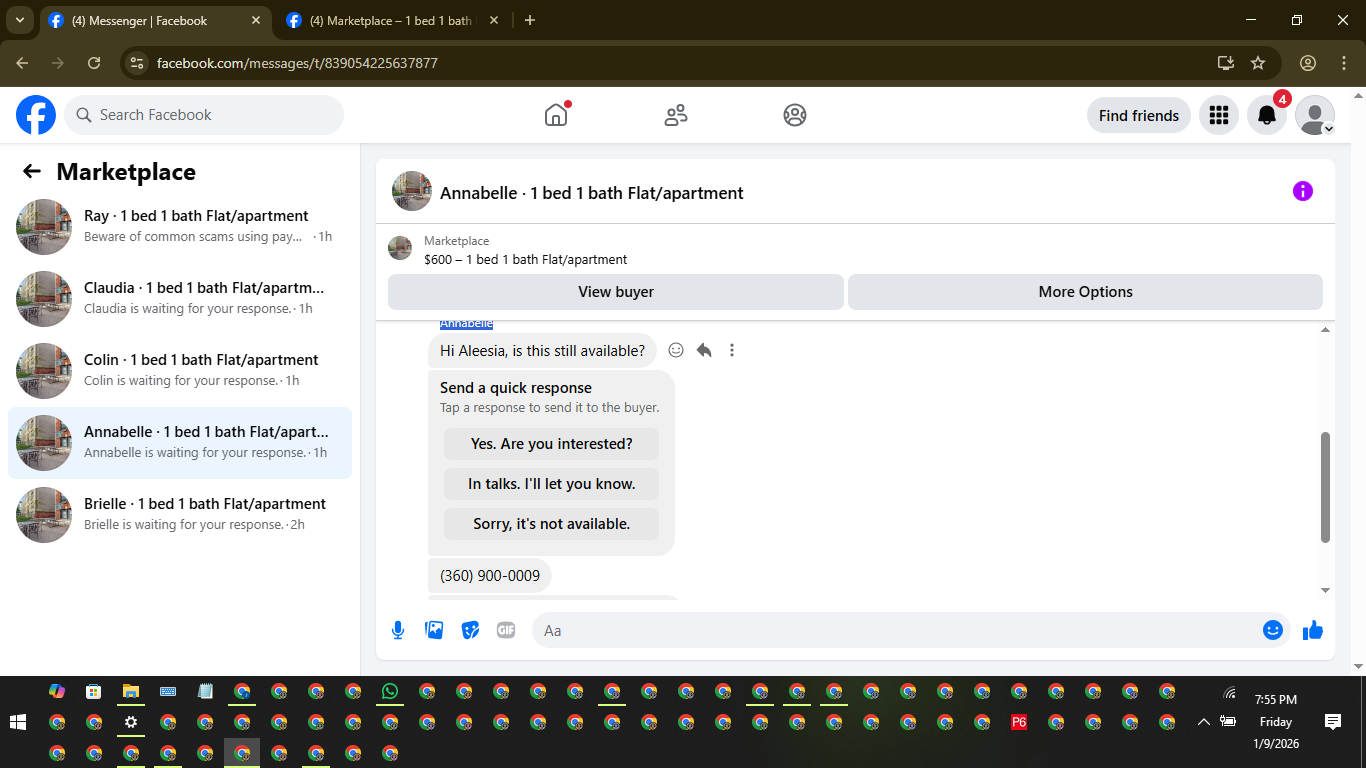Open the P6 app in taskbar
This screenshot has height=768, width=1366.
coord(1019,722)
